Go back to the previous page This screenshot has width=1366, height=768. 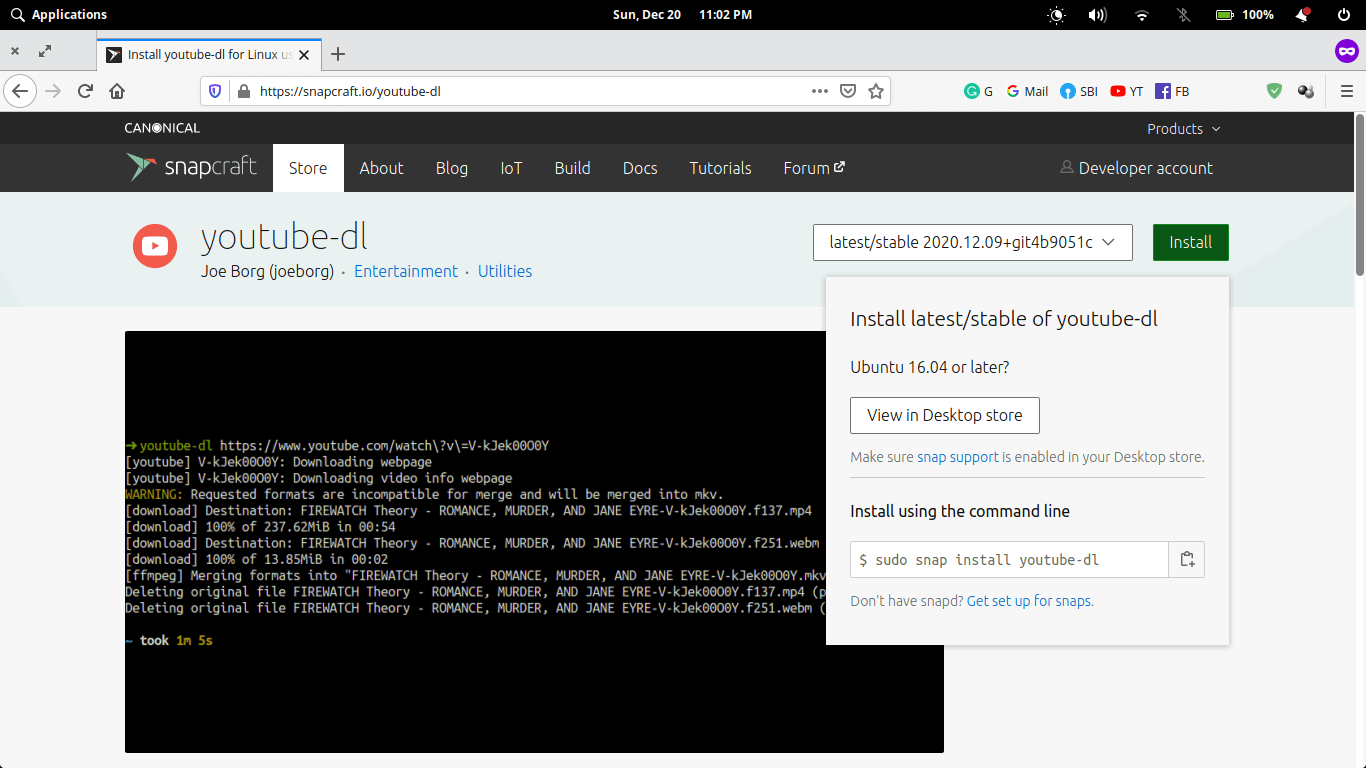(x=19, y=91)
